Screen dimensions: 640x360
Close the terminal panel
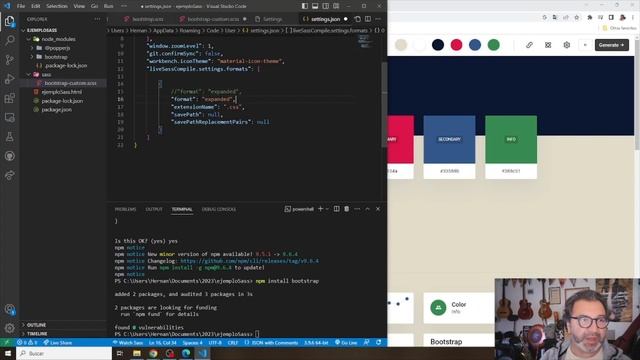(378, 209)
